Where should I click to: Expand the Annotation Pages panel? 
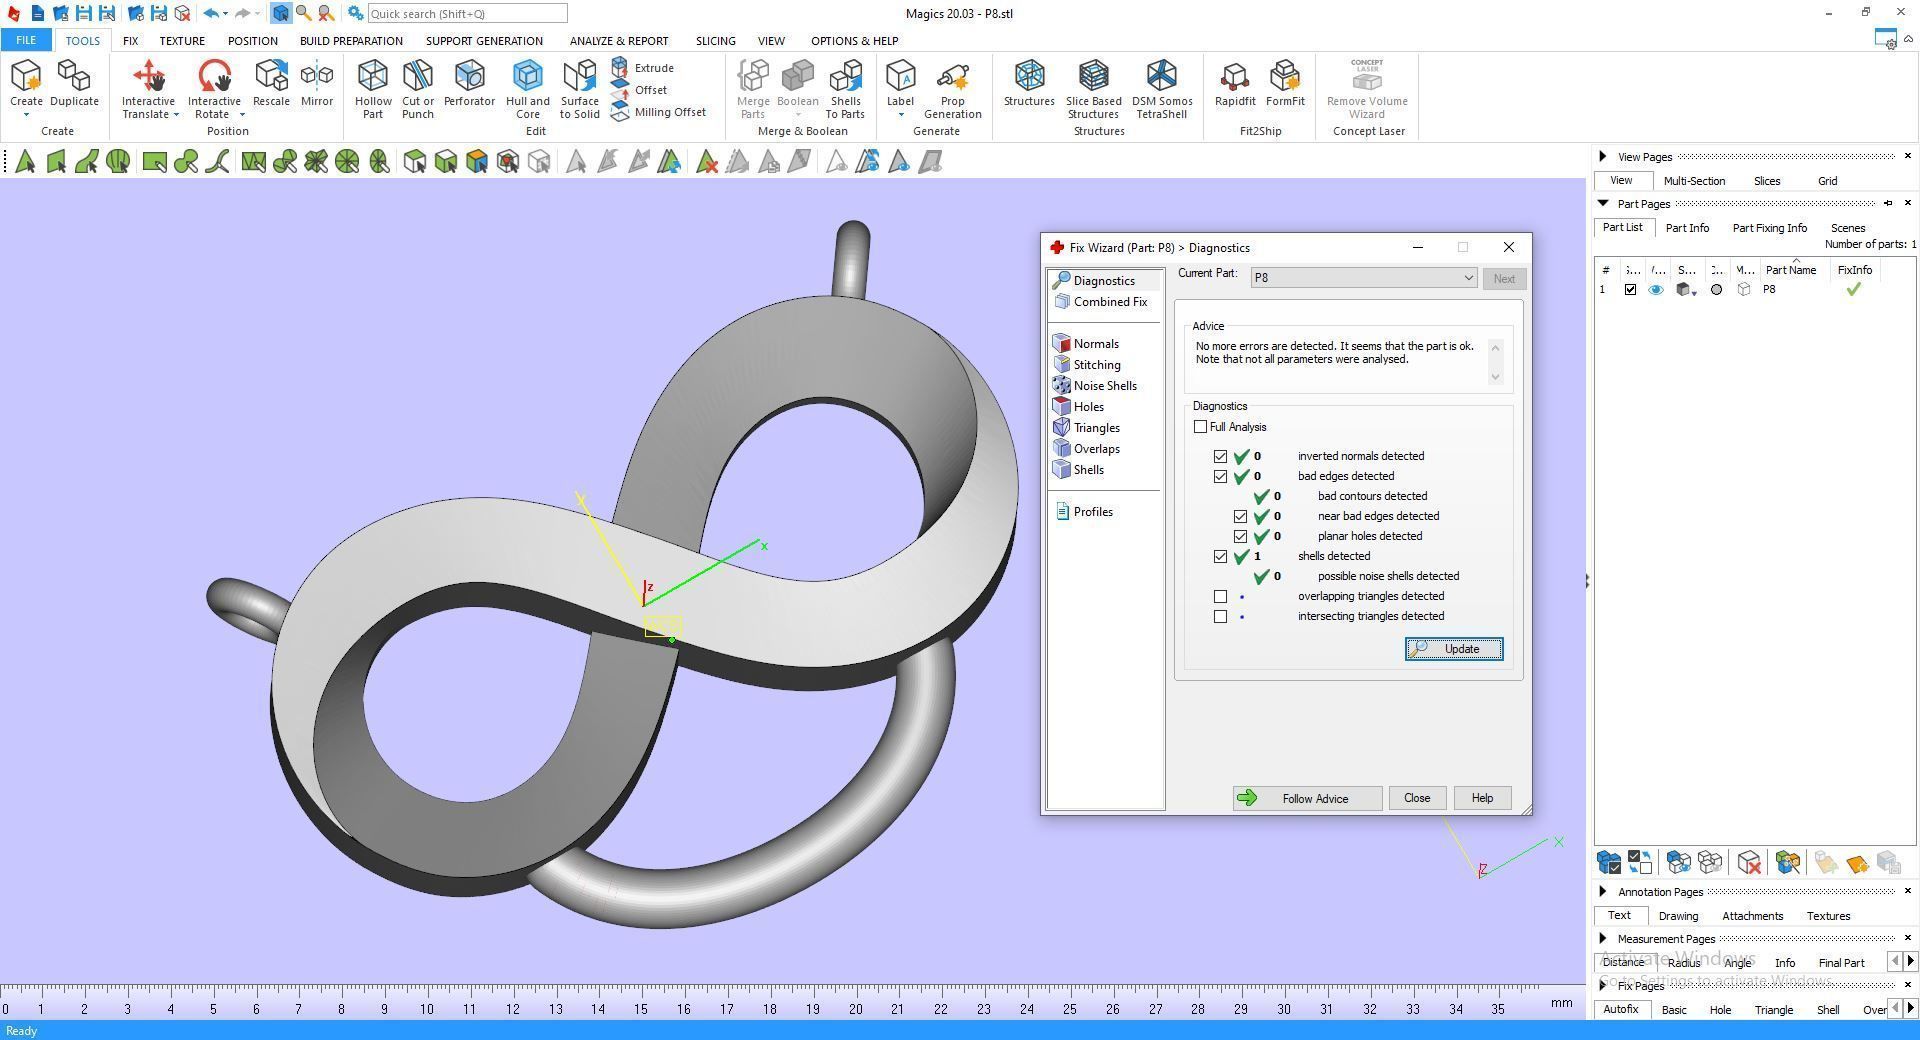click(1603, 891)
